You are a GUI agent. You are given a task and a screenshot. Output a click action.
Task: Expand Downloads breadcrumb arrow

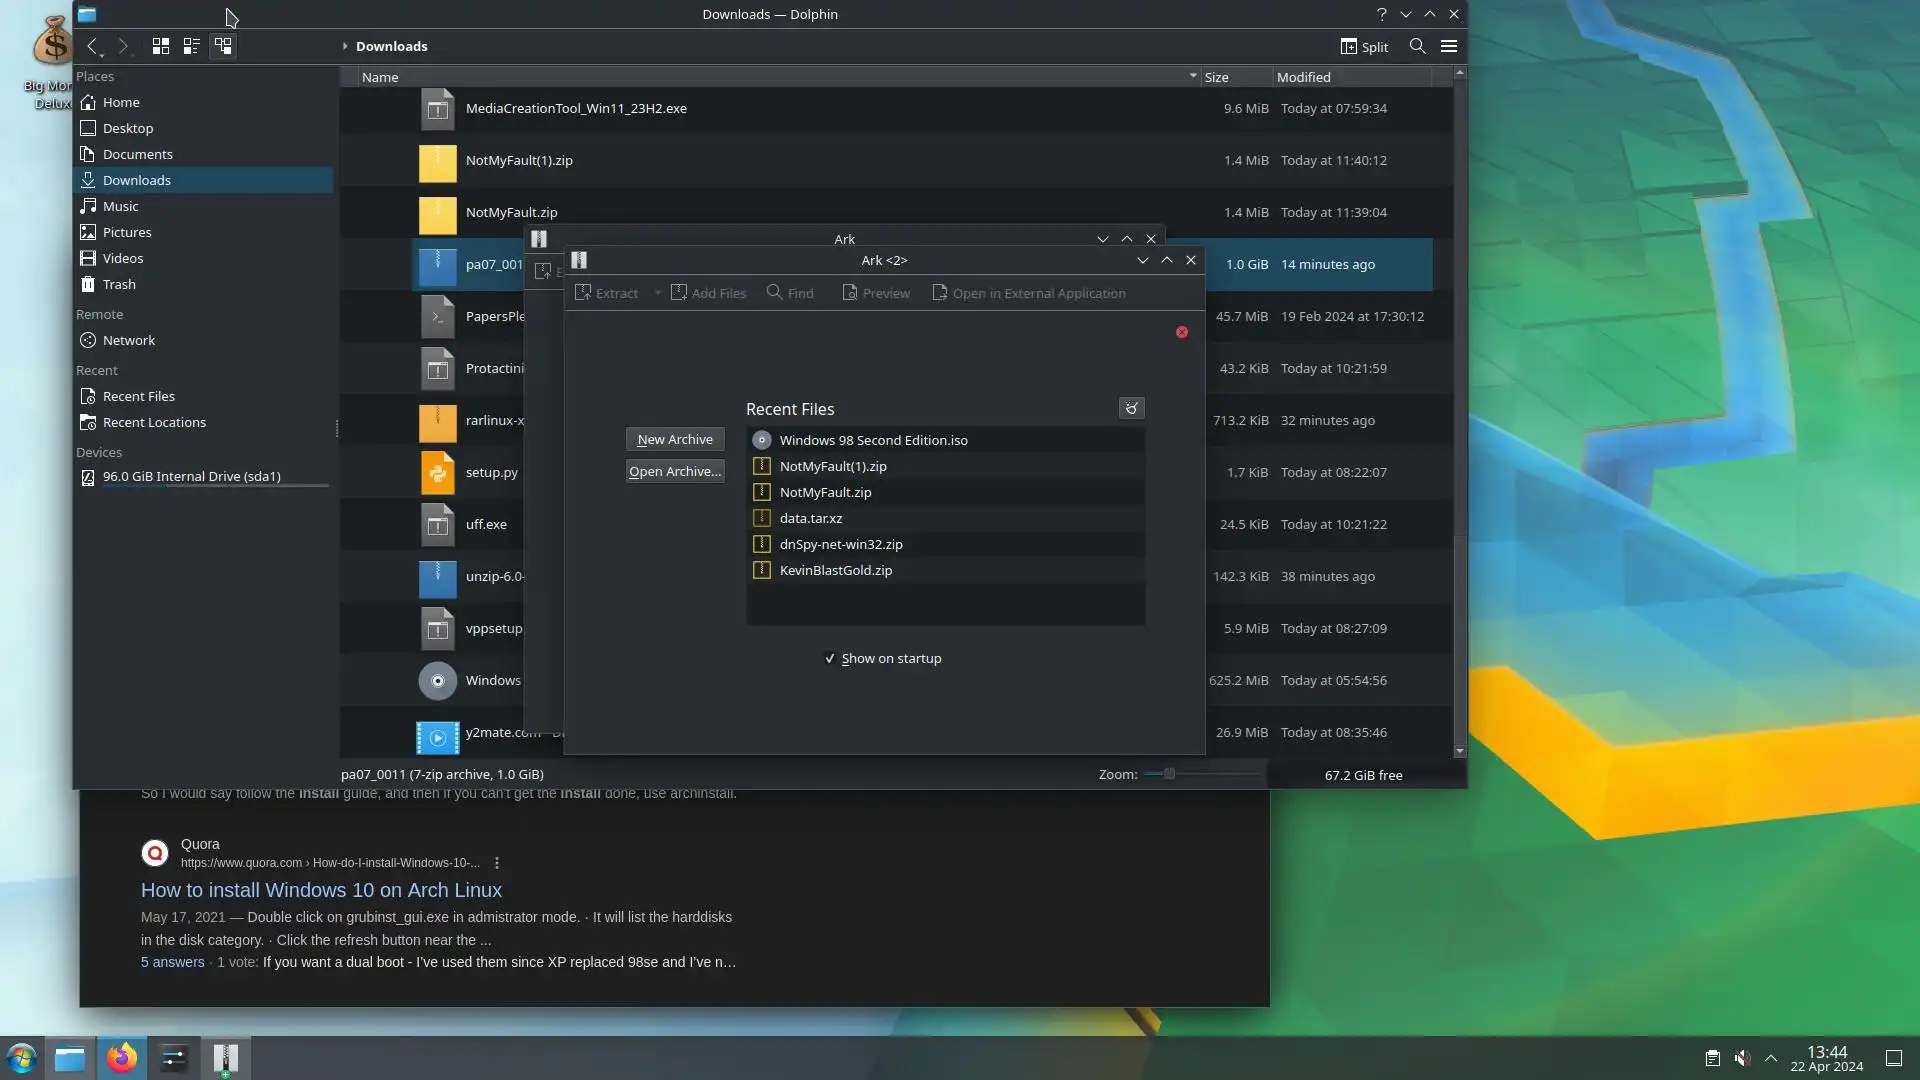click(x=345, y=46)
